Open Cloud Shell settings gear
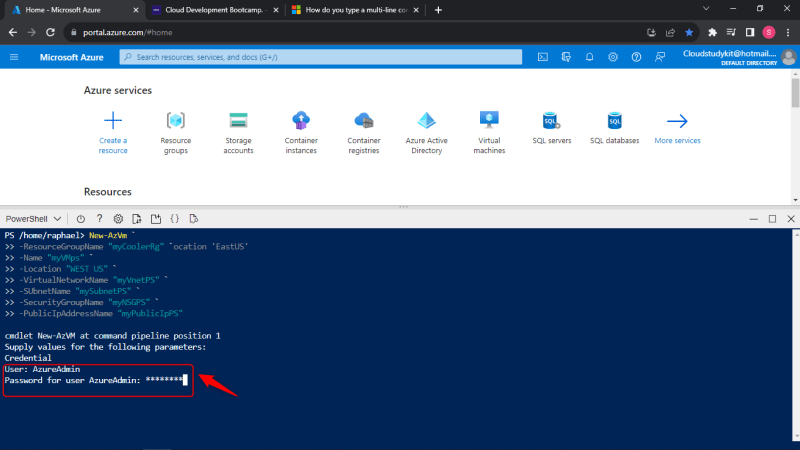This screenshot has height=450, width=800. click(x=118, y=219)
